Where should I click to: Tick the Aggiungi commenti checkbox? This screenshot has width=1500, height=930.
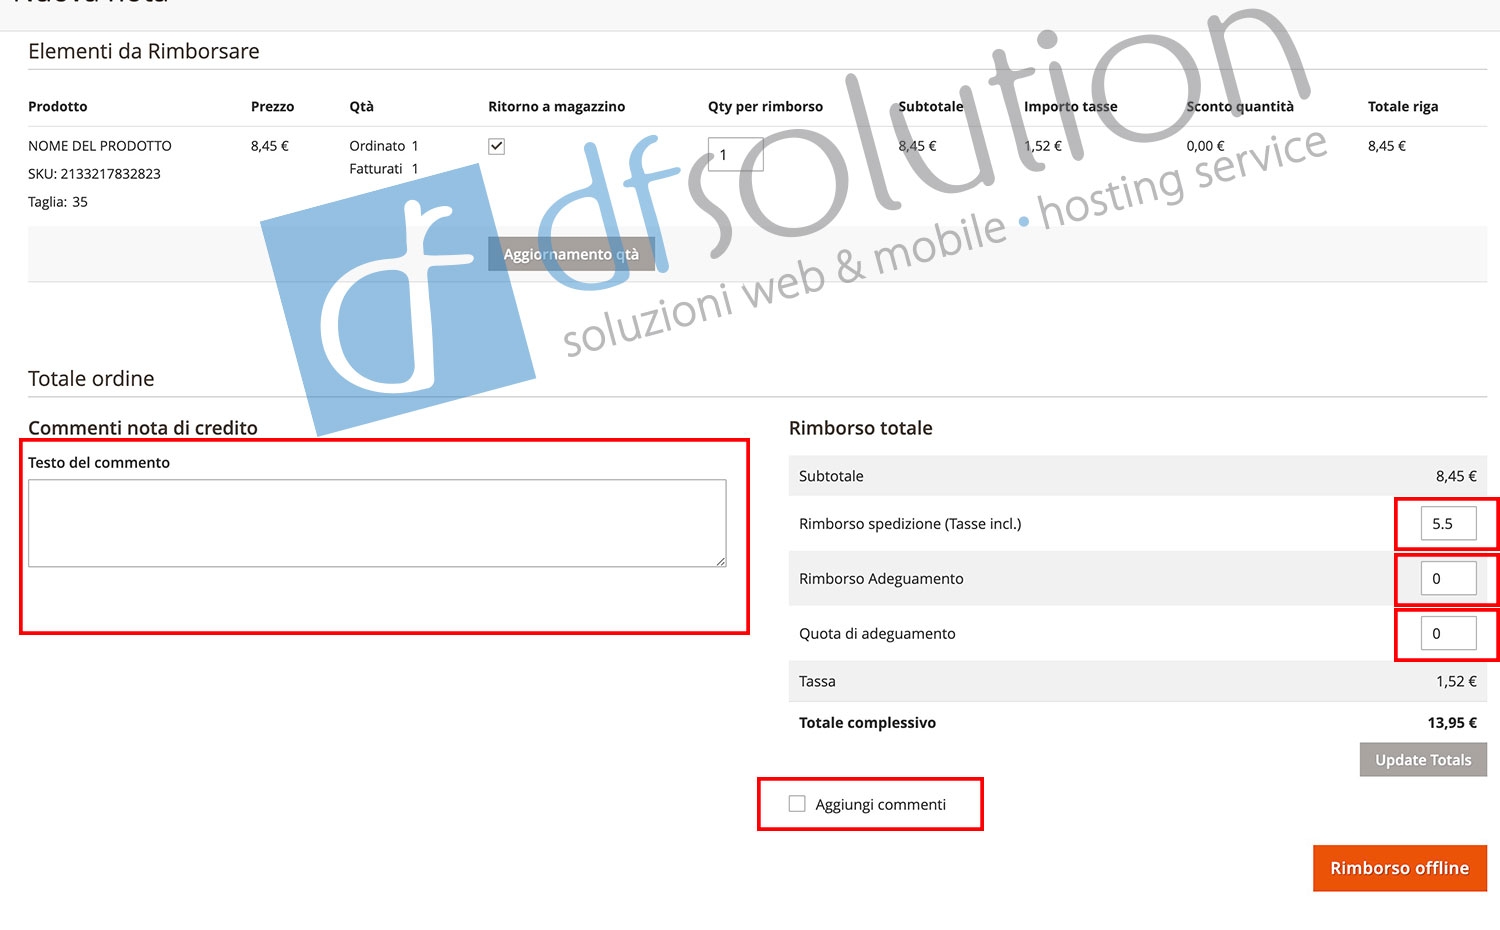797,804
